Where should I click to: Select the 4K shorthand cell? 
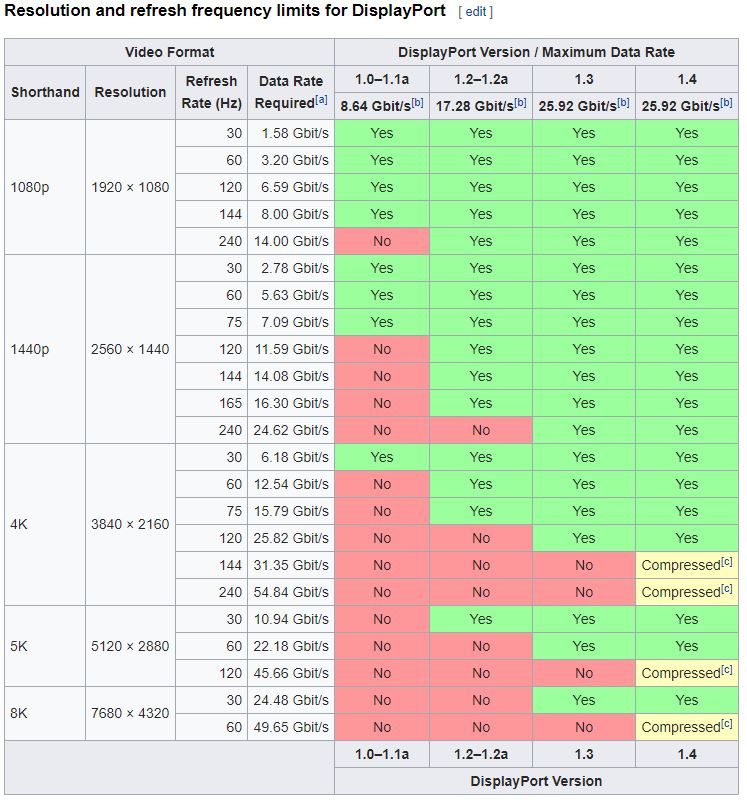click(45, 524)
